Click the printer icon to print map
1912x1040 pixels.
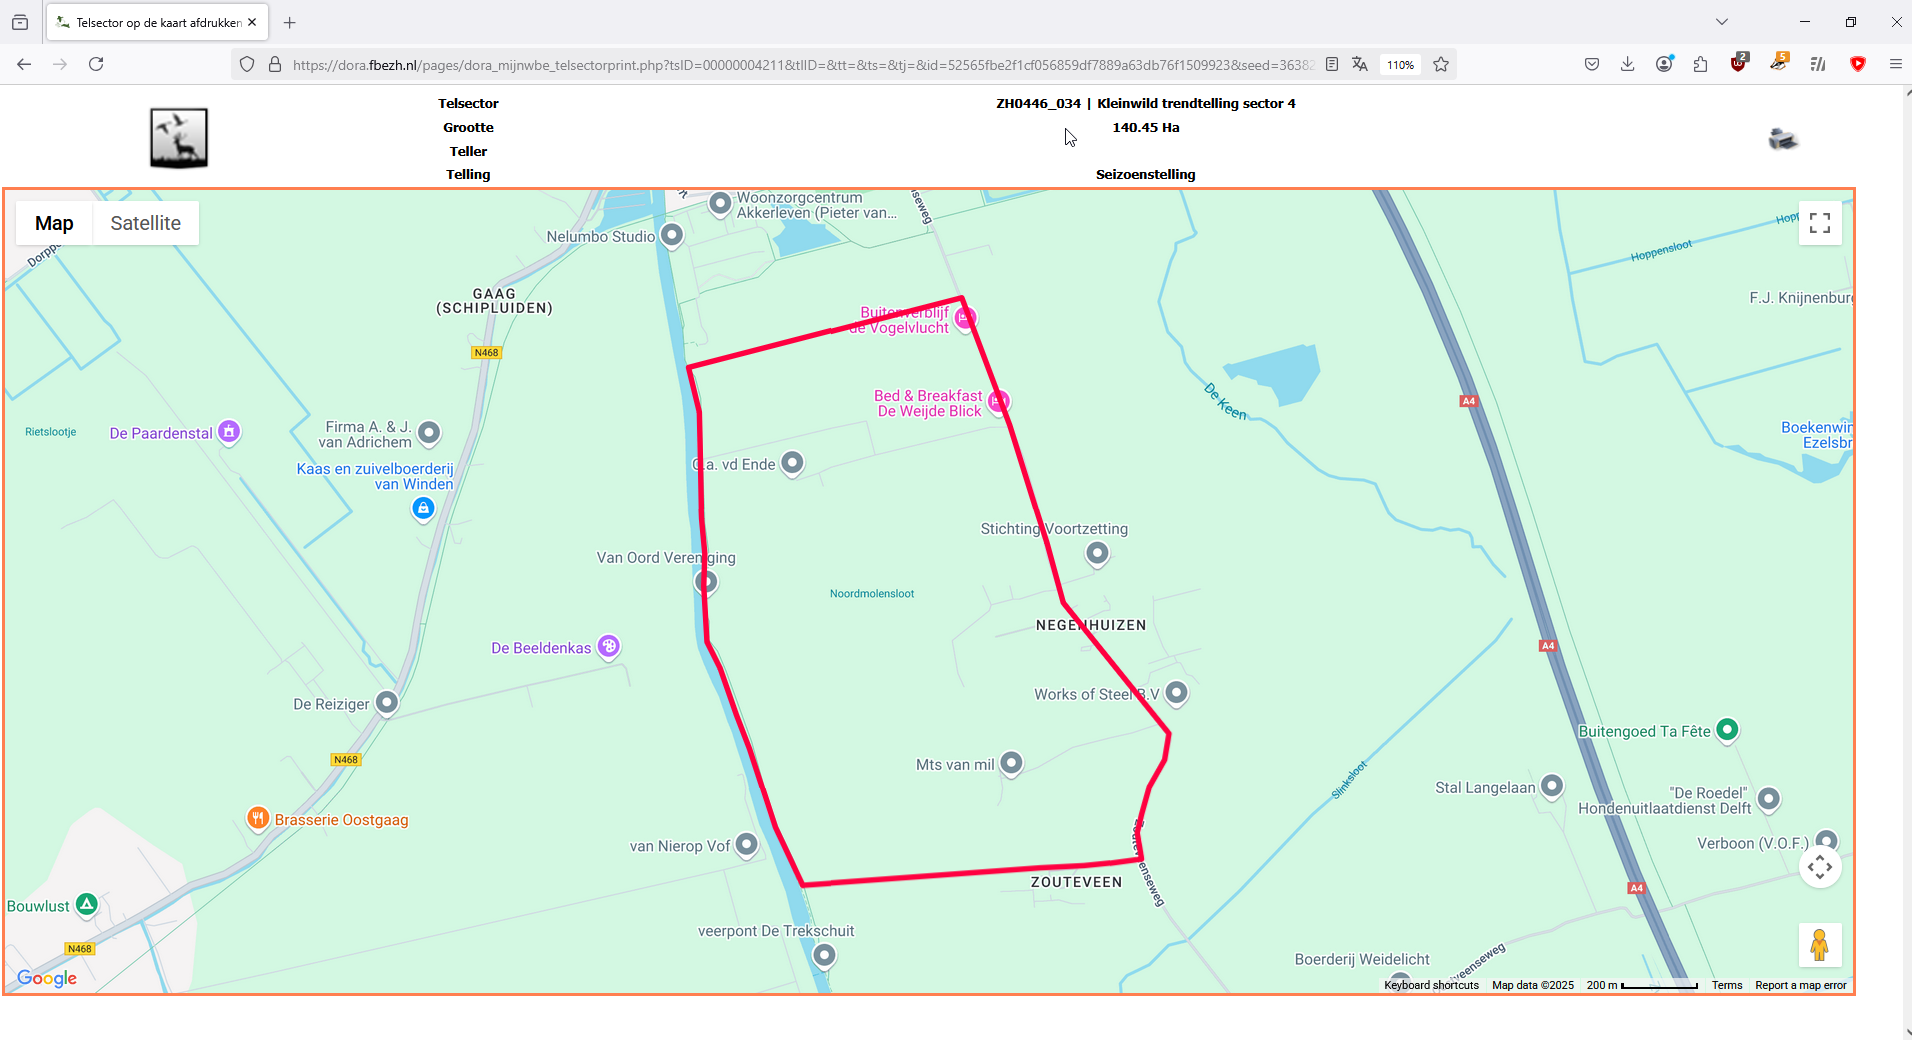(1783, 139)
